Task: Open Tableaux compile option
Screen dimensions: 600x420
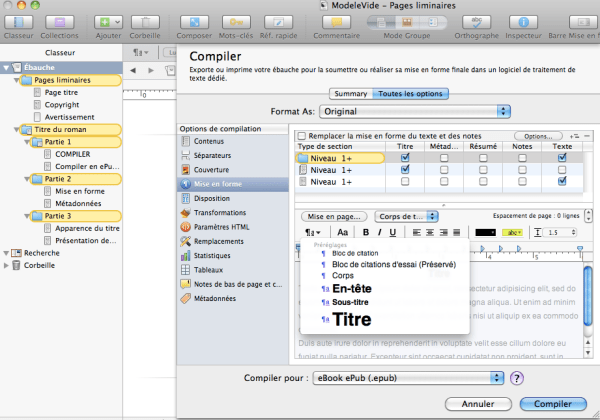Action: point(233,270)
